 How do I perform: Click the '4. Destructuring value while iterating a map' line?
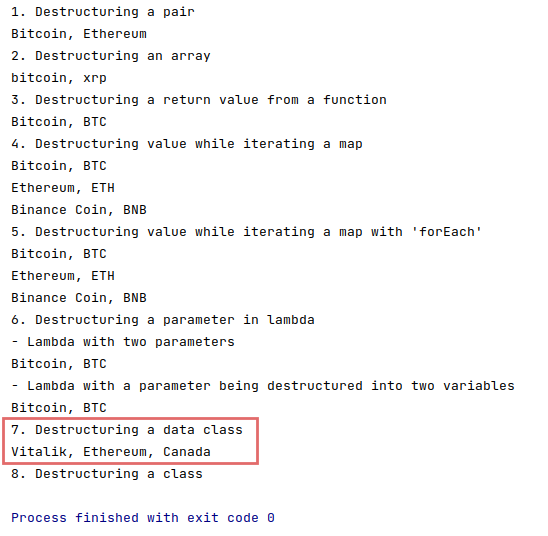pyautogui.click(x=187, y=144)
